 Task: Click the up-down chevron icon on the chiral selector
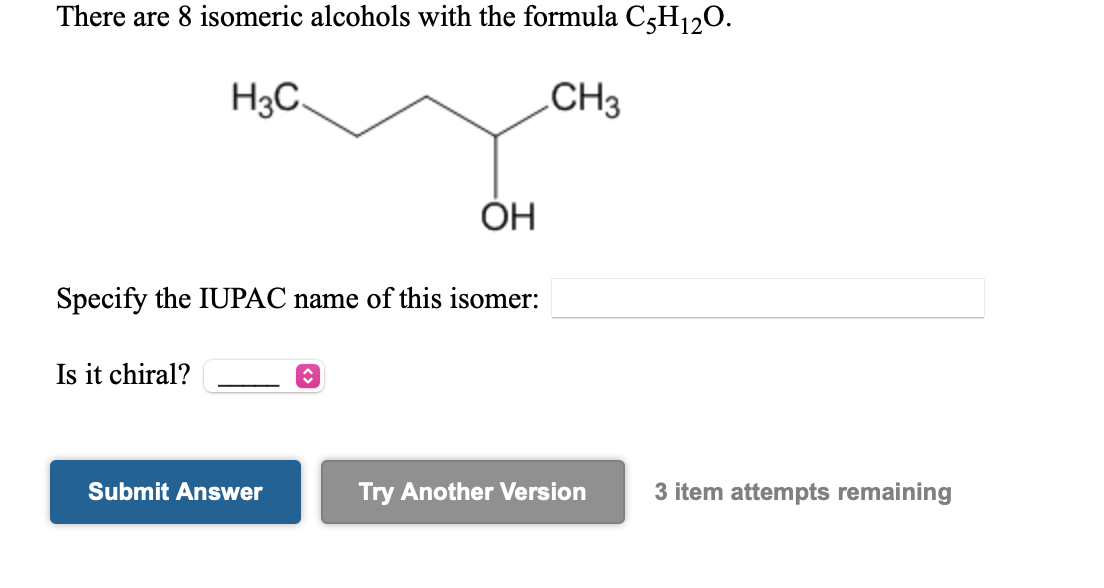click(x=308, y=376)
